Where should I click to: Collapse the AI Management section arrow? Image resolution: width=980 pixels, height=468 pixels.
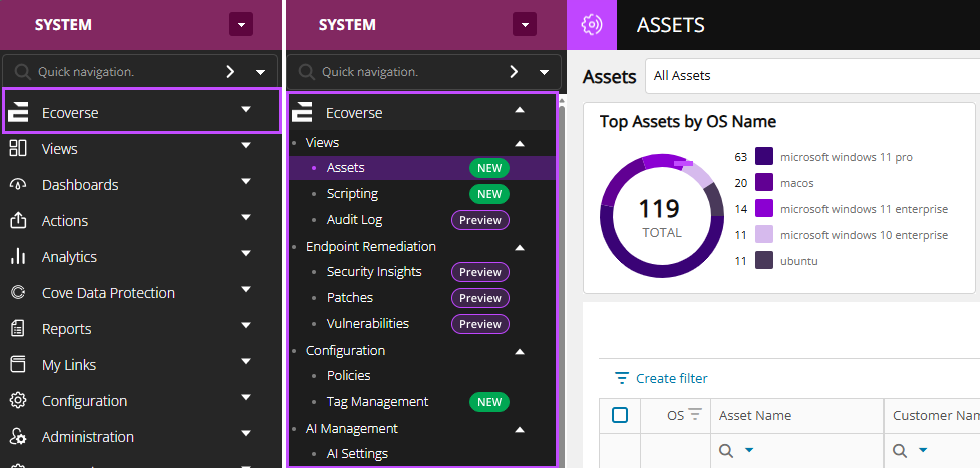click(x=520, y=429)
